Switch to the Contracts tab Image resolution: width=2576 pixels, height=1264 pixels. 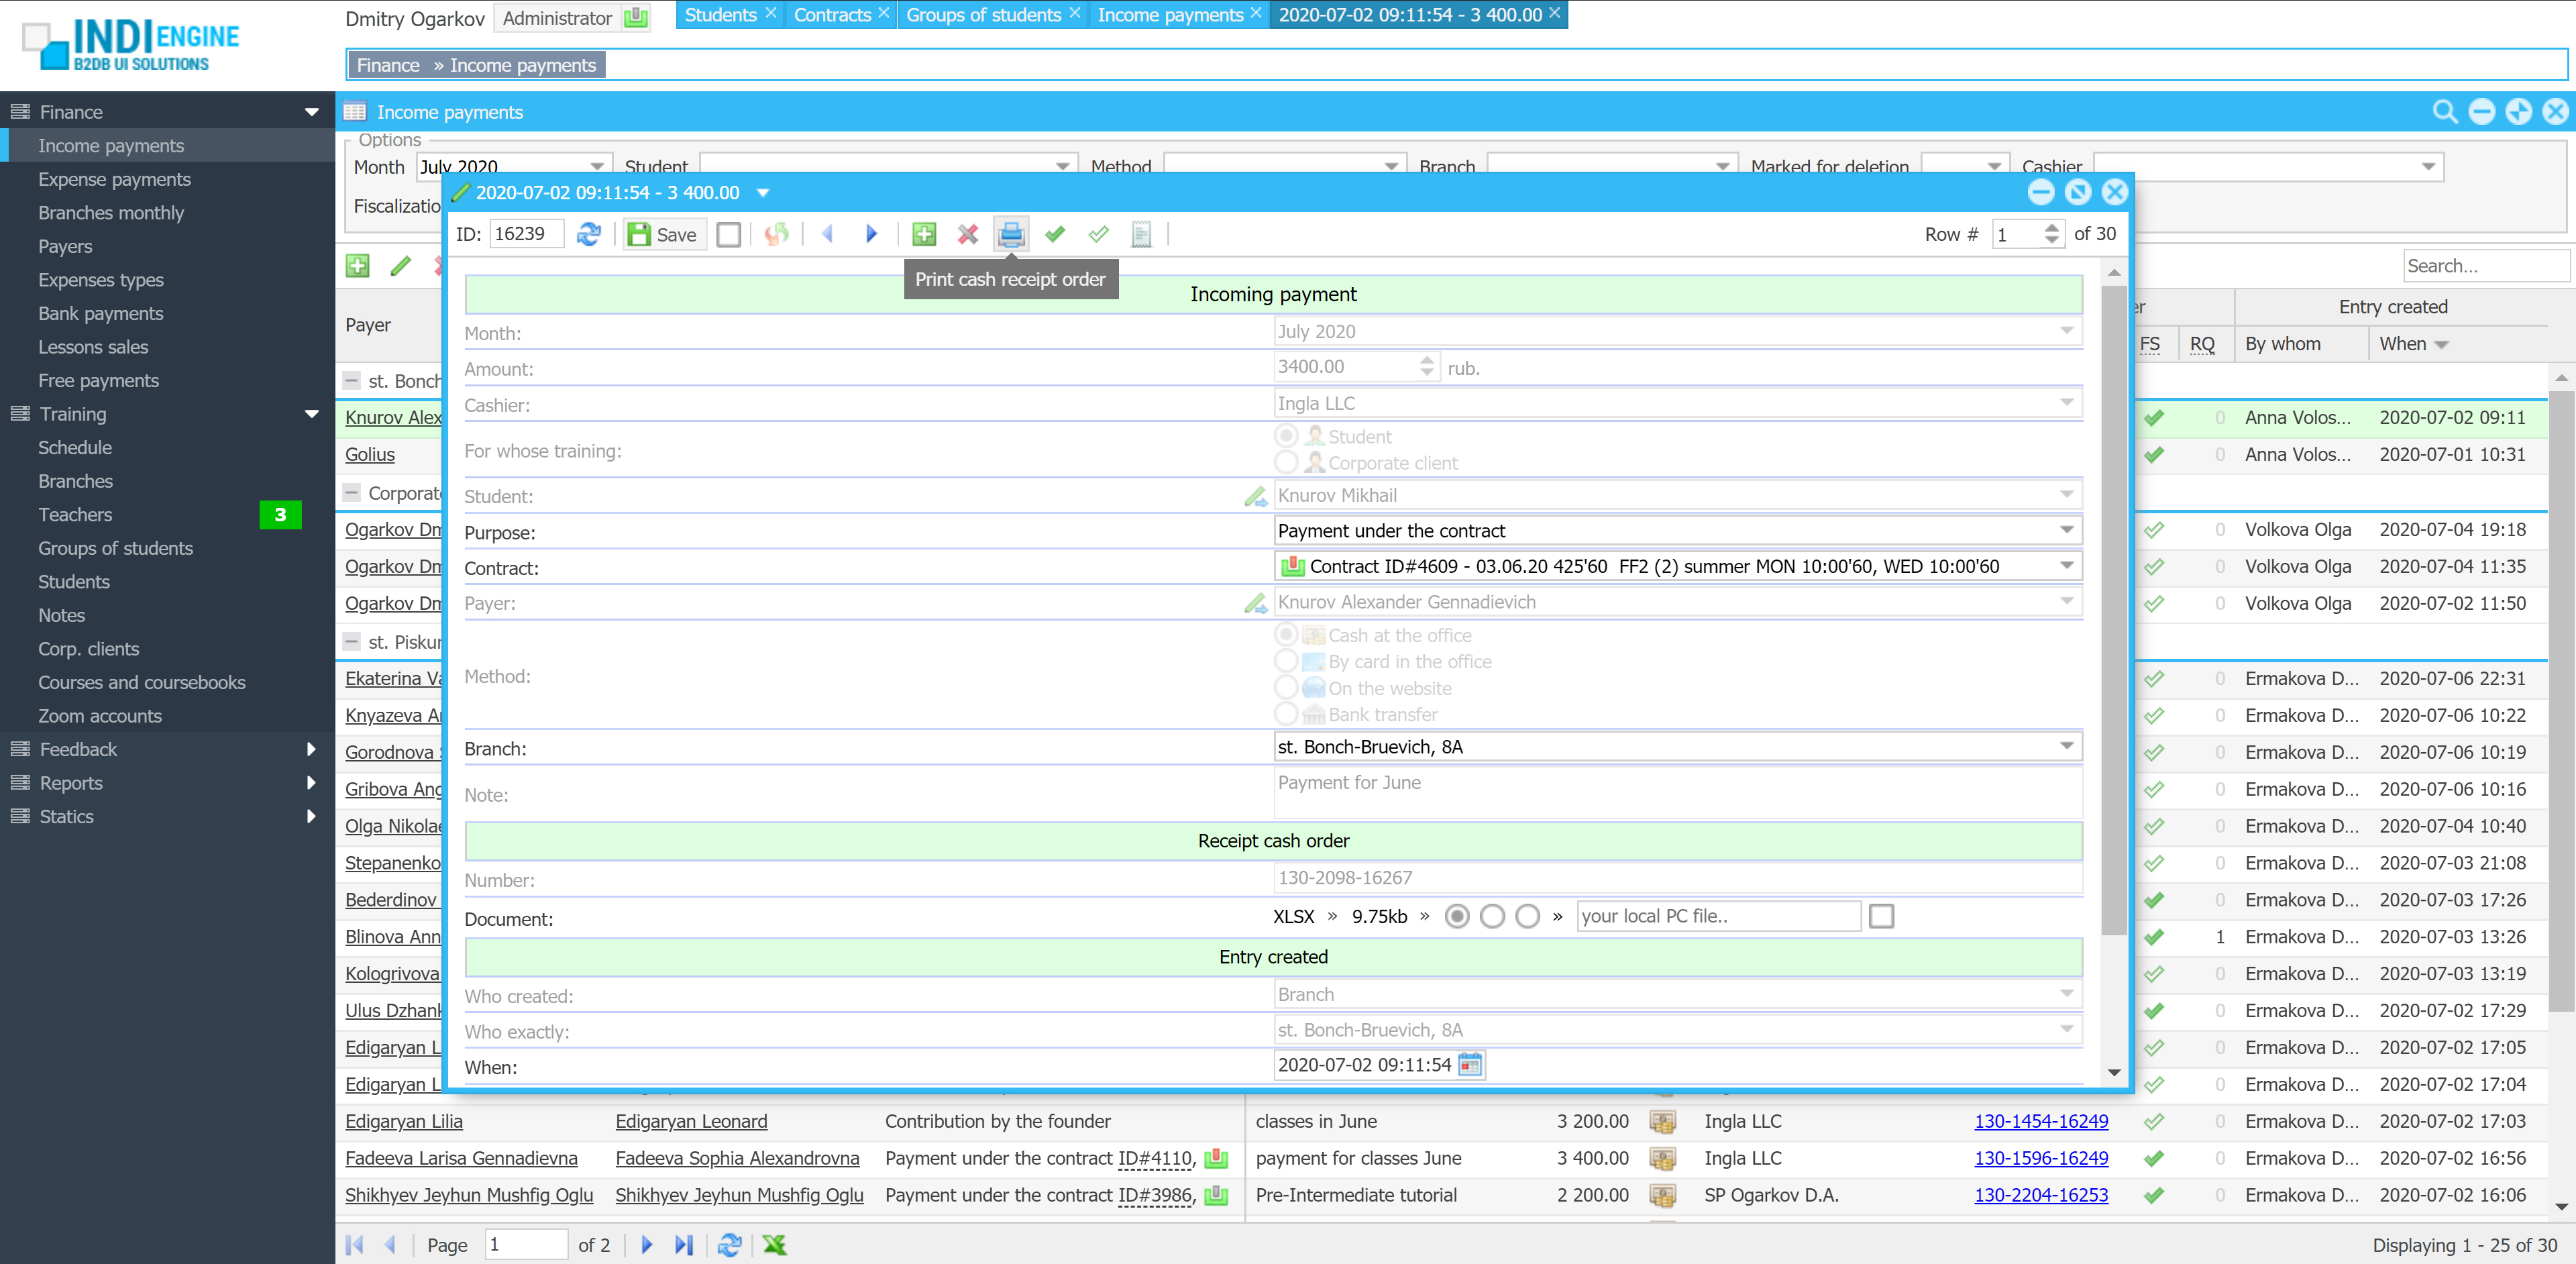pyautogui.click(x=832, y=15)
